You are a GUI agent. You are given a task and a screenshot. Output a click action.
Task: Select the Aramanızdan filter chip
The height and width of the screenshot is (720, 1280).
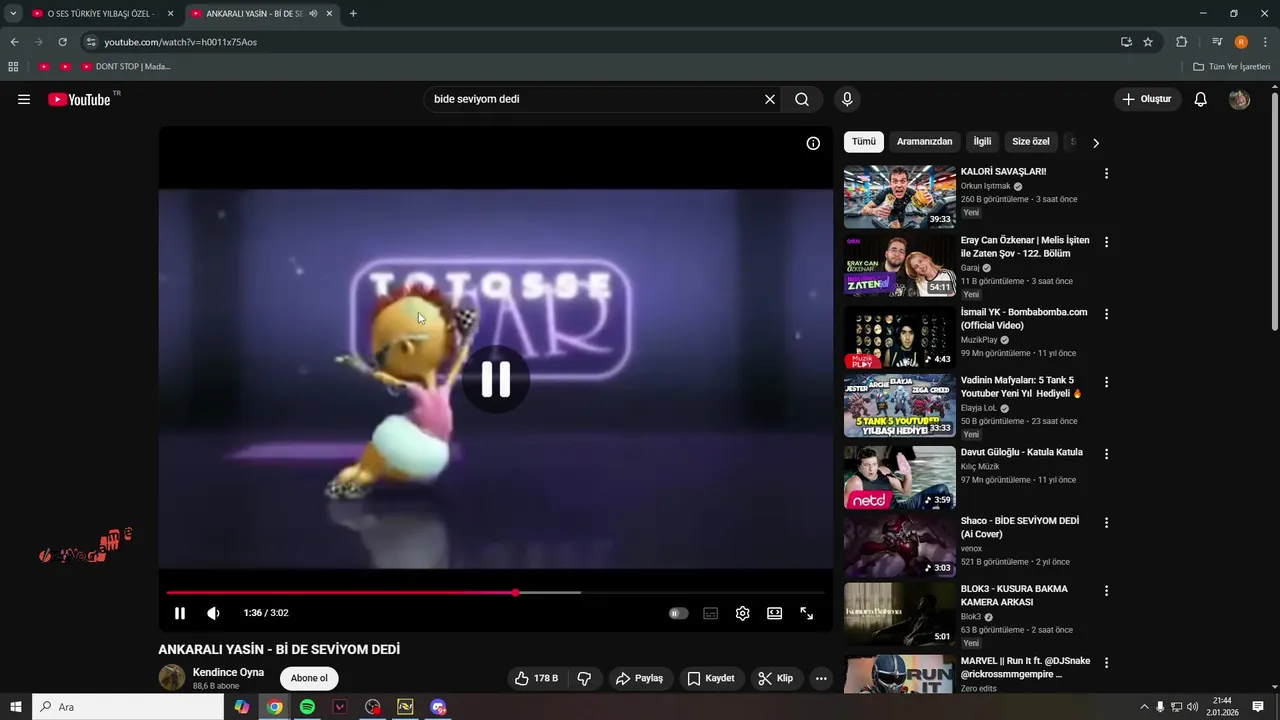(925, 142)
